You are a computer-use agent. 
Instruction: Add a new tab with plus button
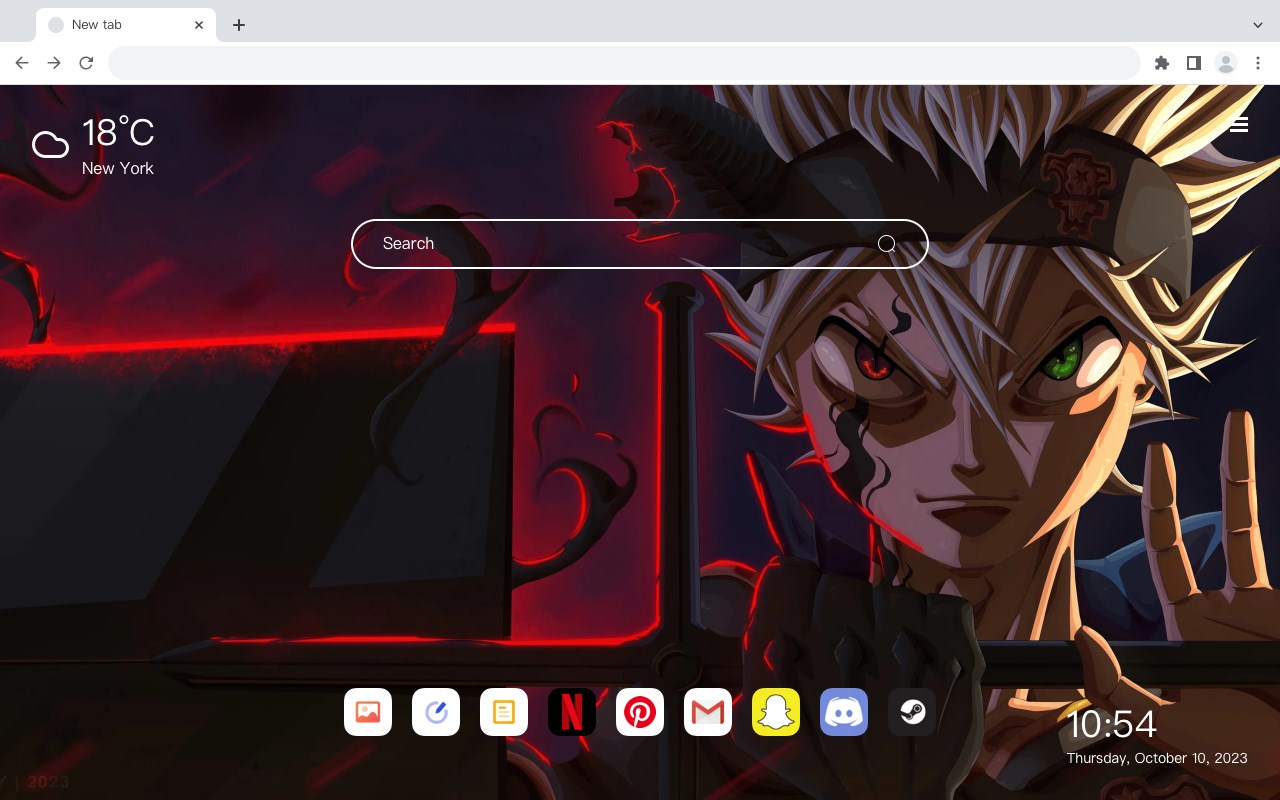238,25
